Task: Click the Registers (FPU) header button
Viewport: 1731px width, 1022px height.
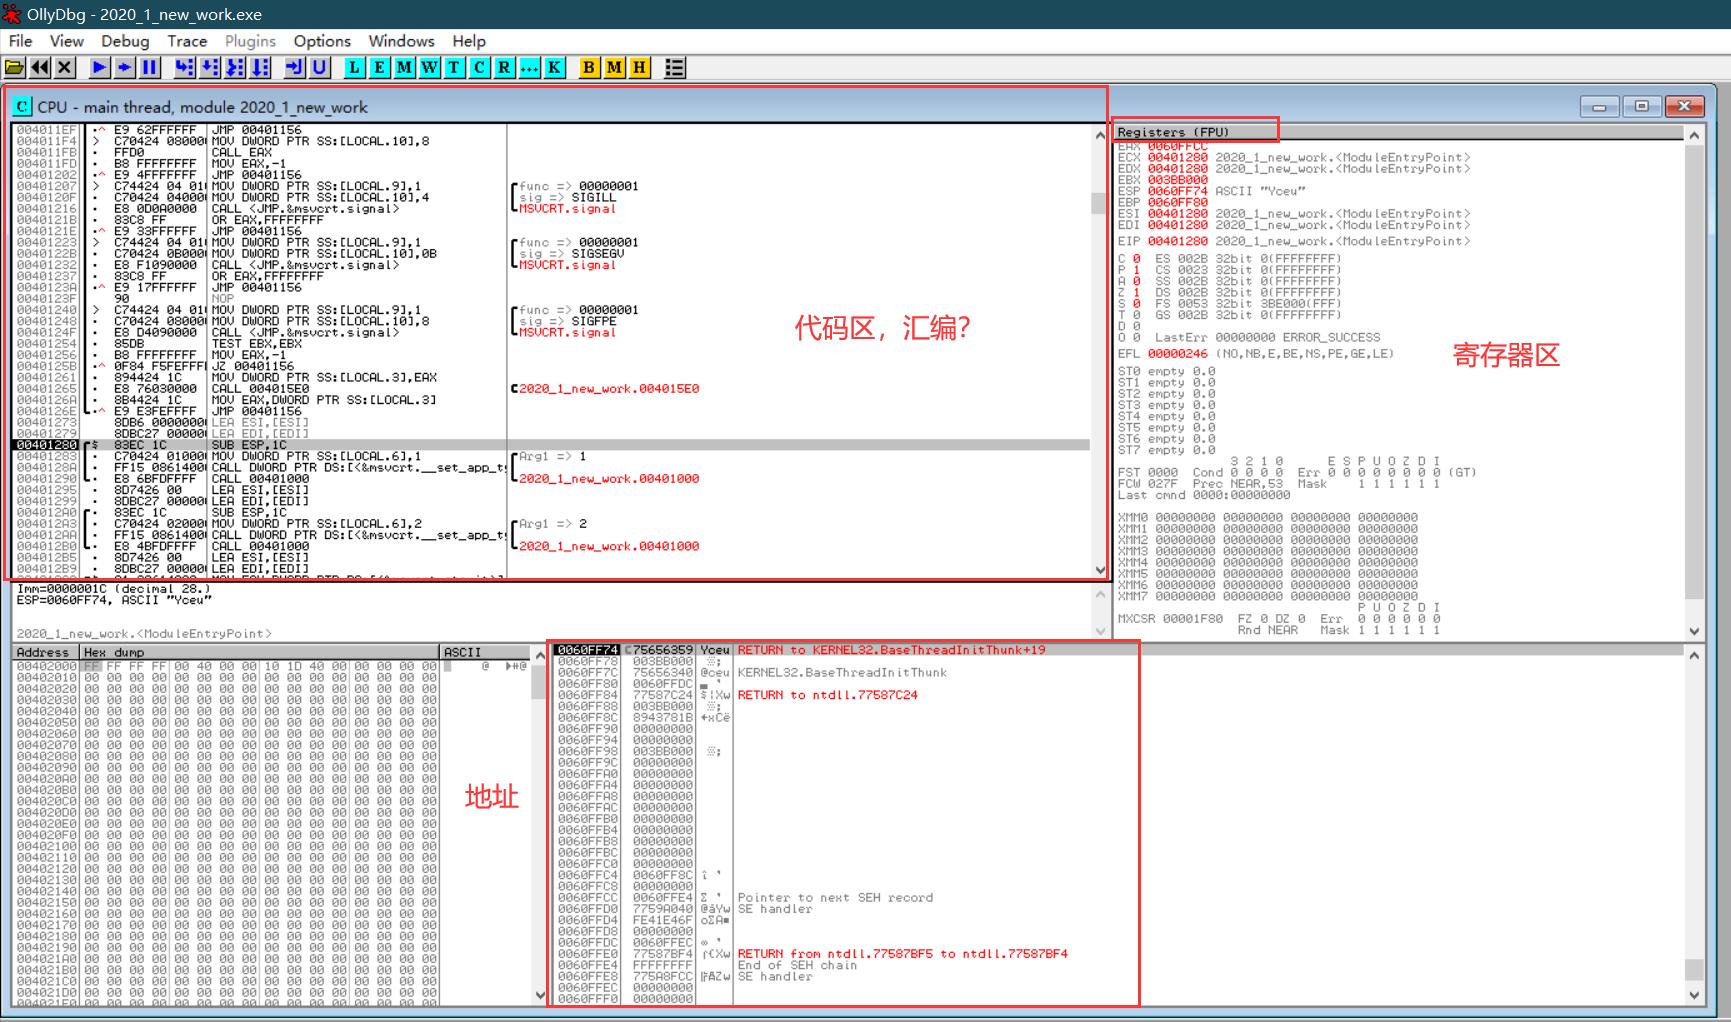Action: (x=1398, y=132)
